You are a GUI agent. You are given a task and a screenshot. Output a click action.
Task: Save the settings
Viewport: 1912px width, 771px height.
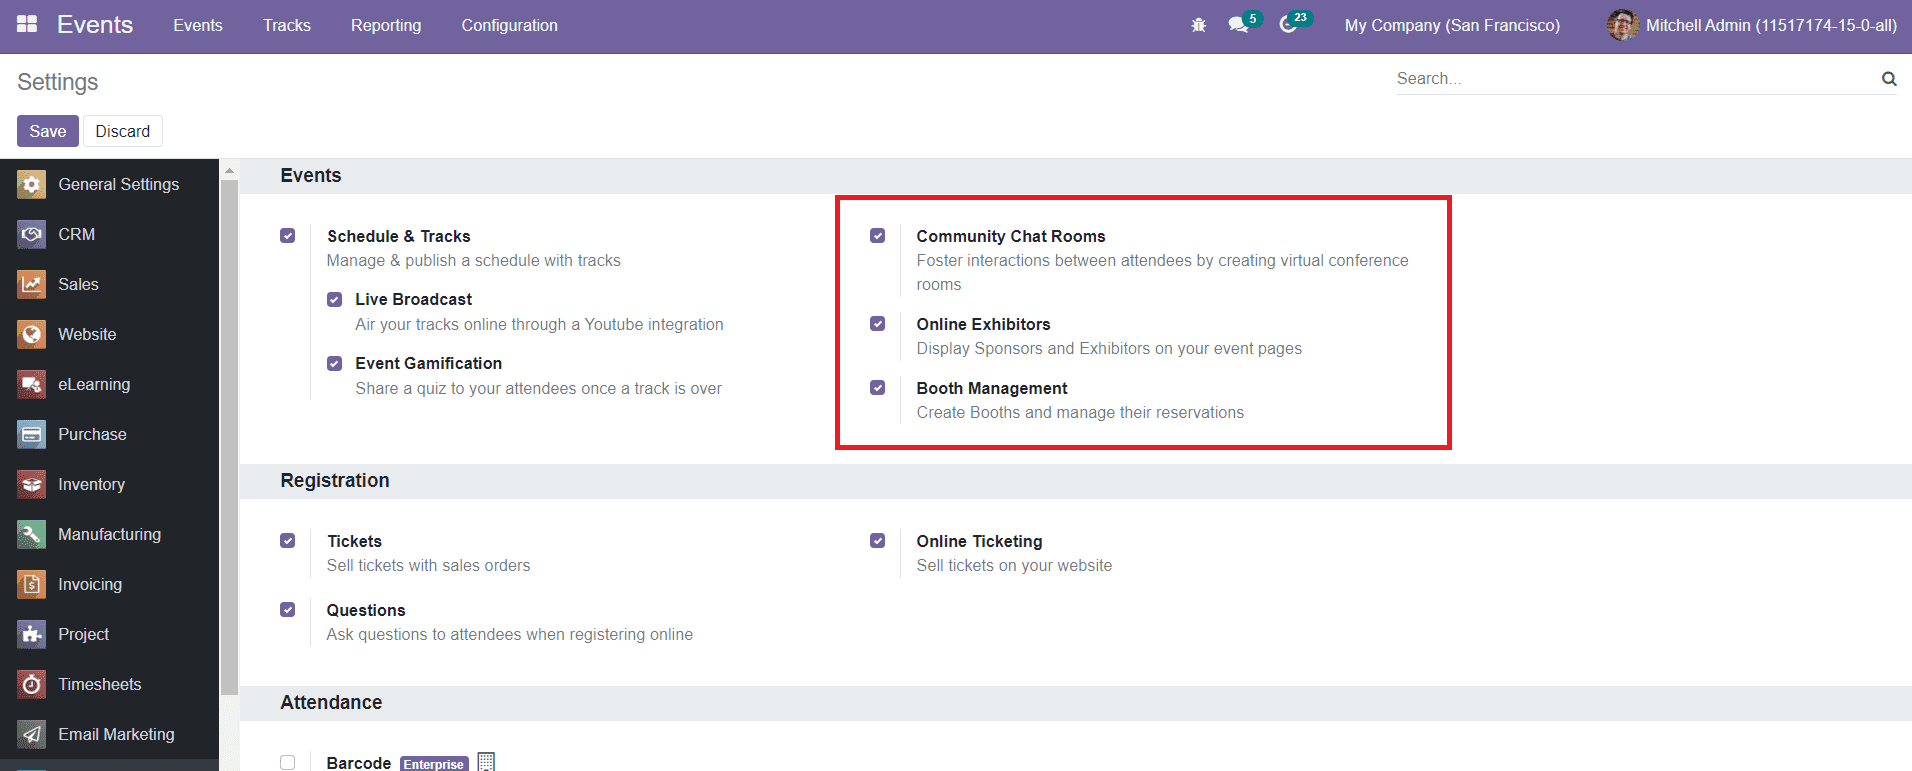(x=48, y=131)
